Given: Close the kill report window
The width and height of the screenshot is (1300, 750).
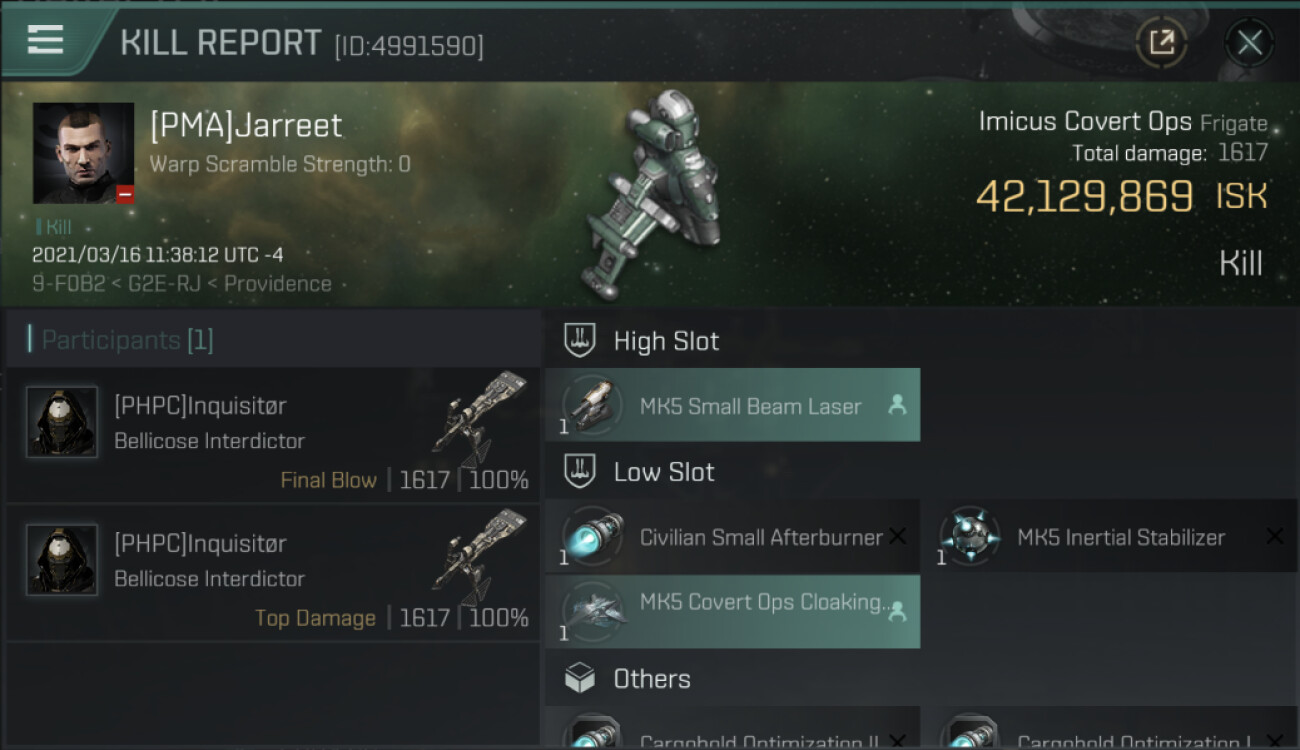Looking at the screenshot, I should (x=1249, y=42).
